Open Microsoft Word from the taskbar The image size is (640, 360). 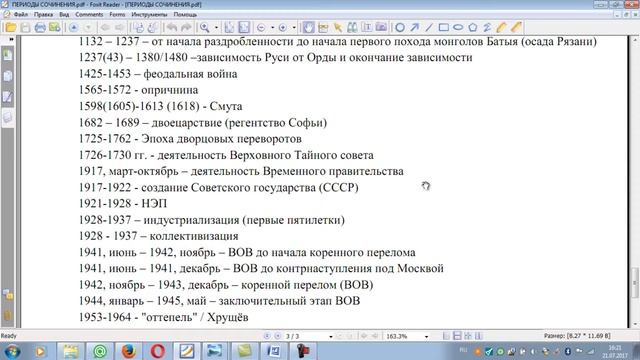(x=273, y=351)
